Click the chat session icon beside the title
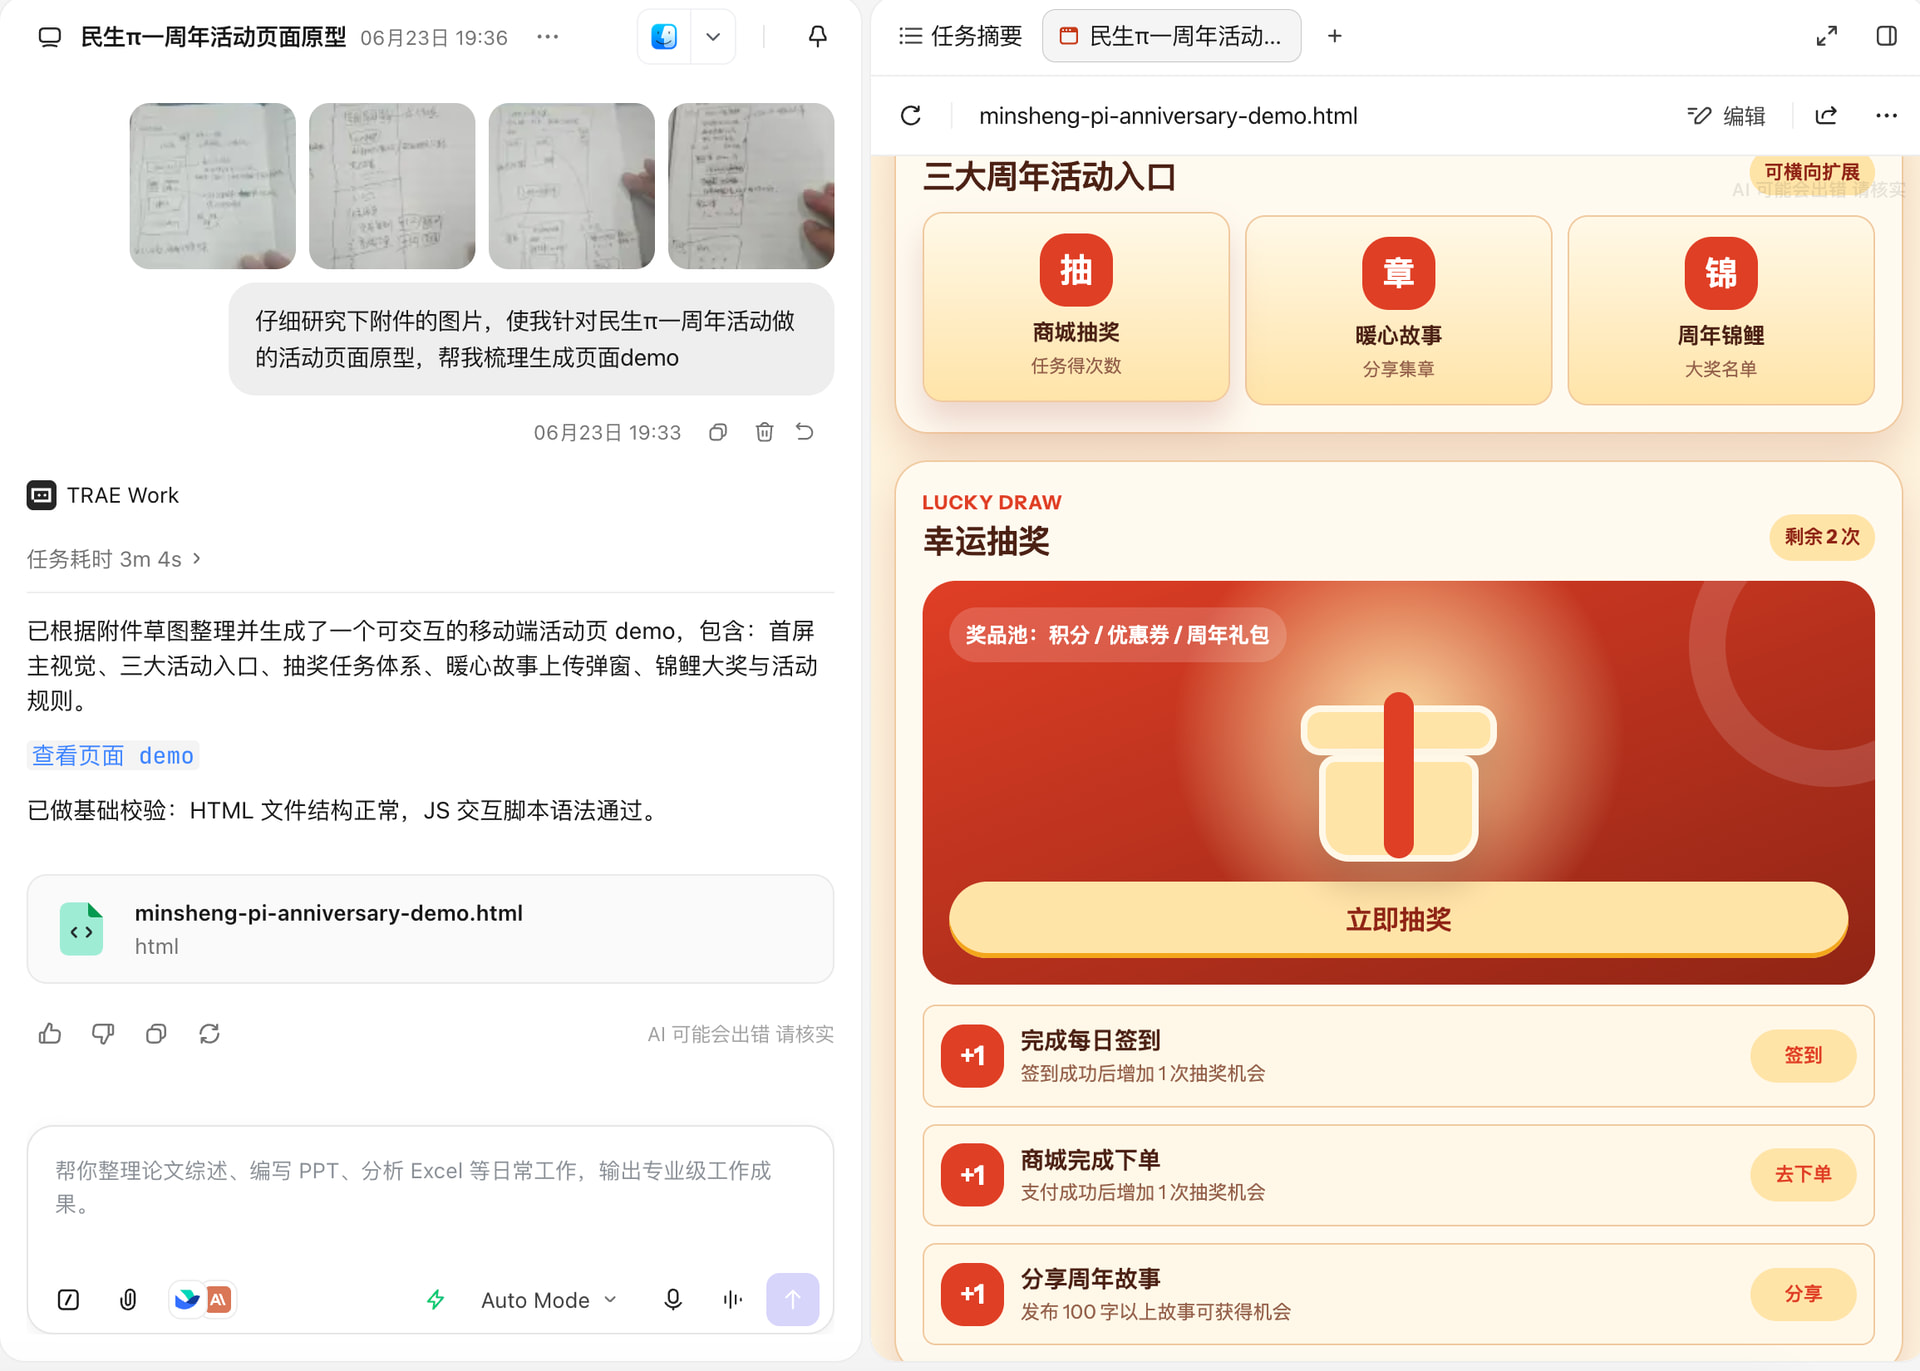The height and width of the screenshot is (1371, 1920). click(x=49, y=38)
